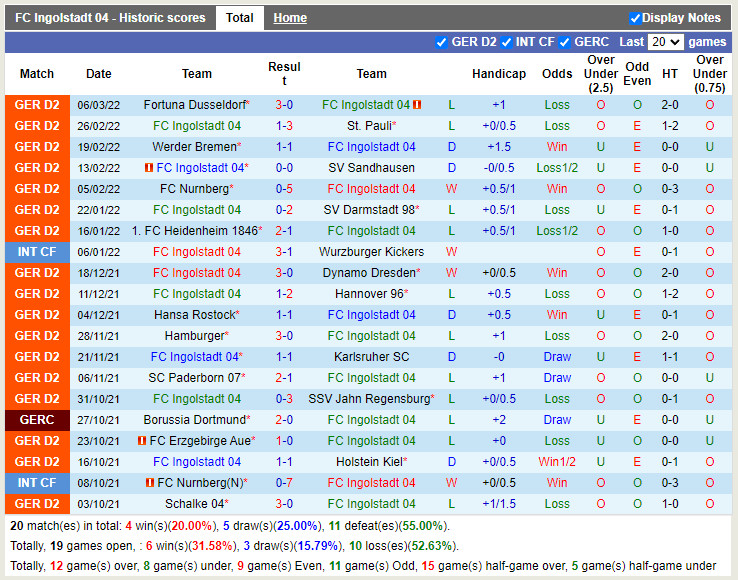Viewport: 738px width, 580px height.
Task: Open the Last games count dropdown
Action: [665, 42]
